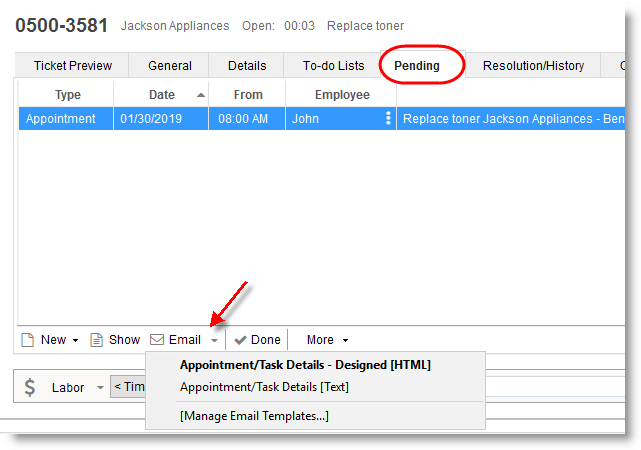
Task: Click the Labor dollar sign icon
Action: [x=30, y=387]
